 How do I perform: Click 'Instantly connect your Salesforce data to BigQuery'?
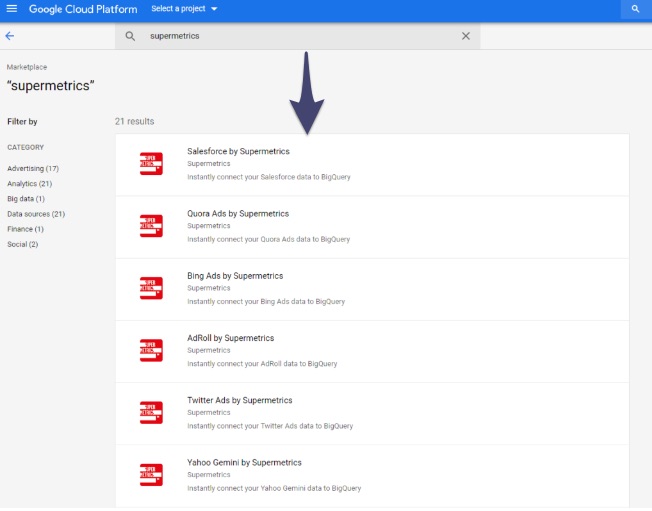[x=269, y=177]
